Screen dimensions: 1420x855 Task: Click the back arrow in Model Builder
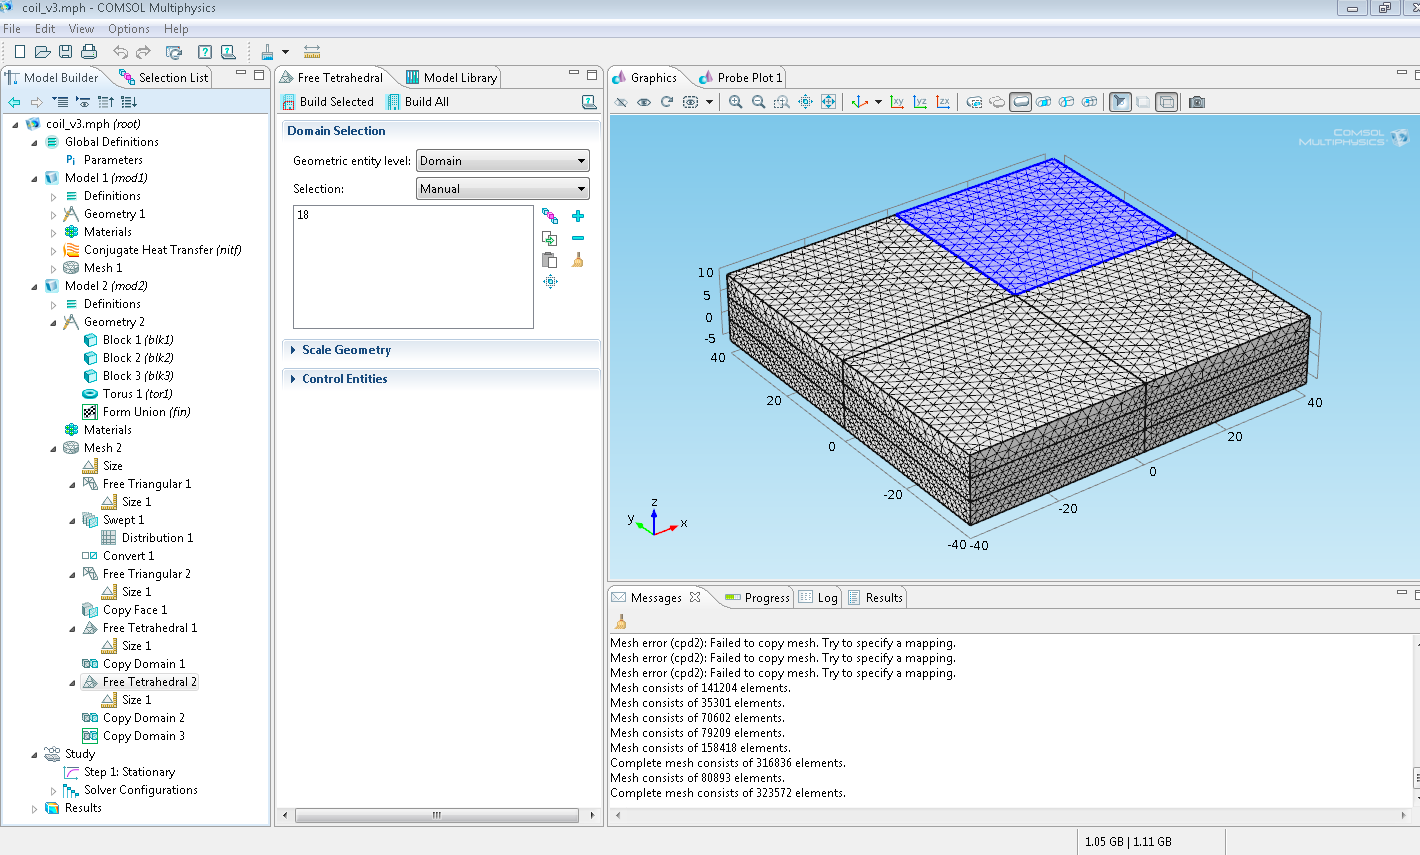(14, 102)
